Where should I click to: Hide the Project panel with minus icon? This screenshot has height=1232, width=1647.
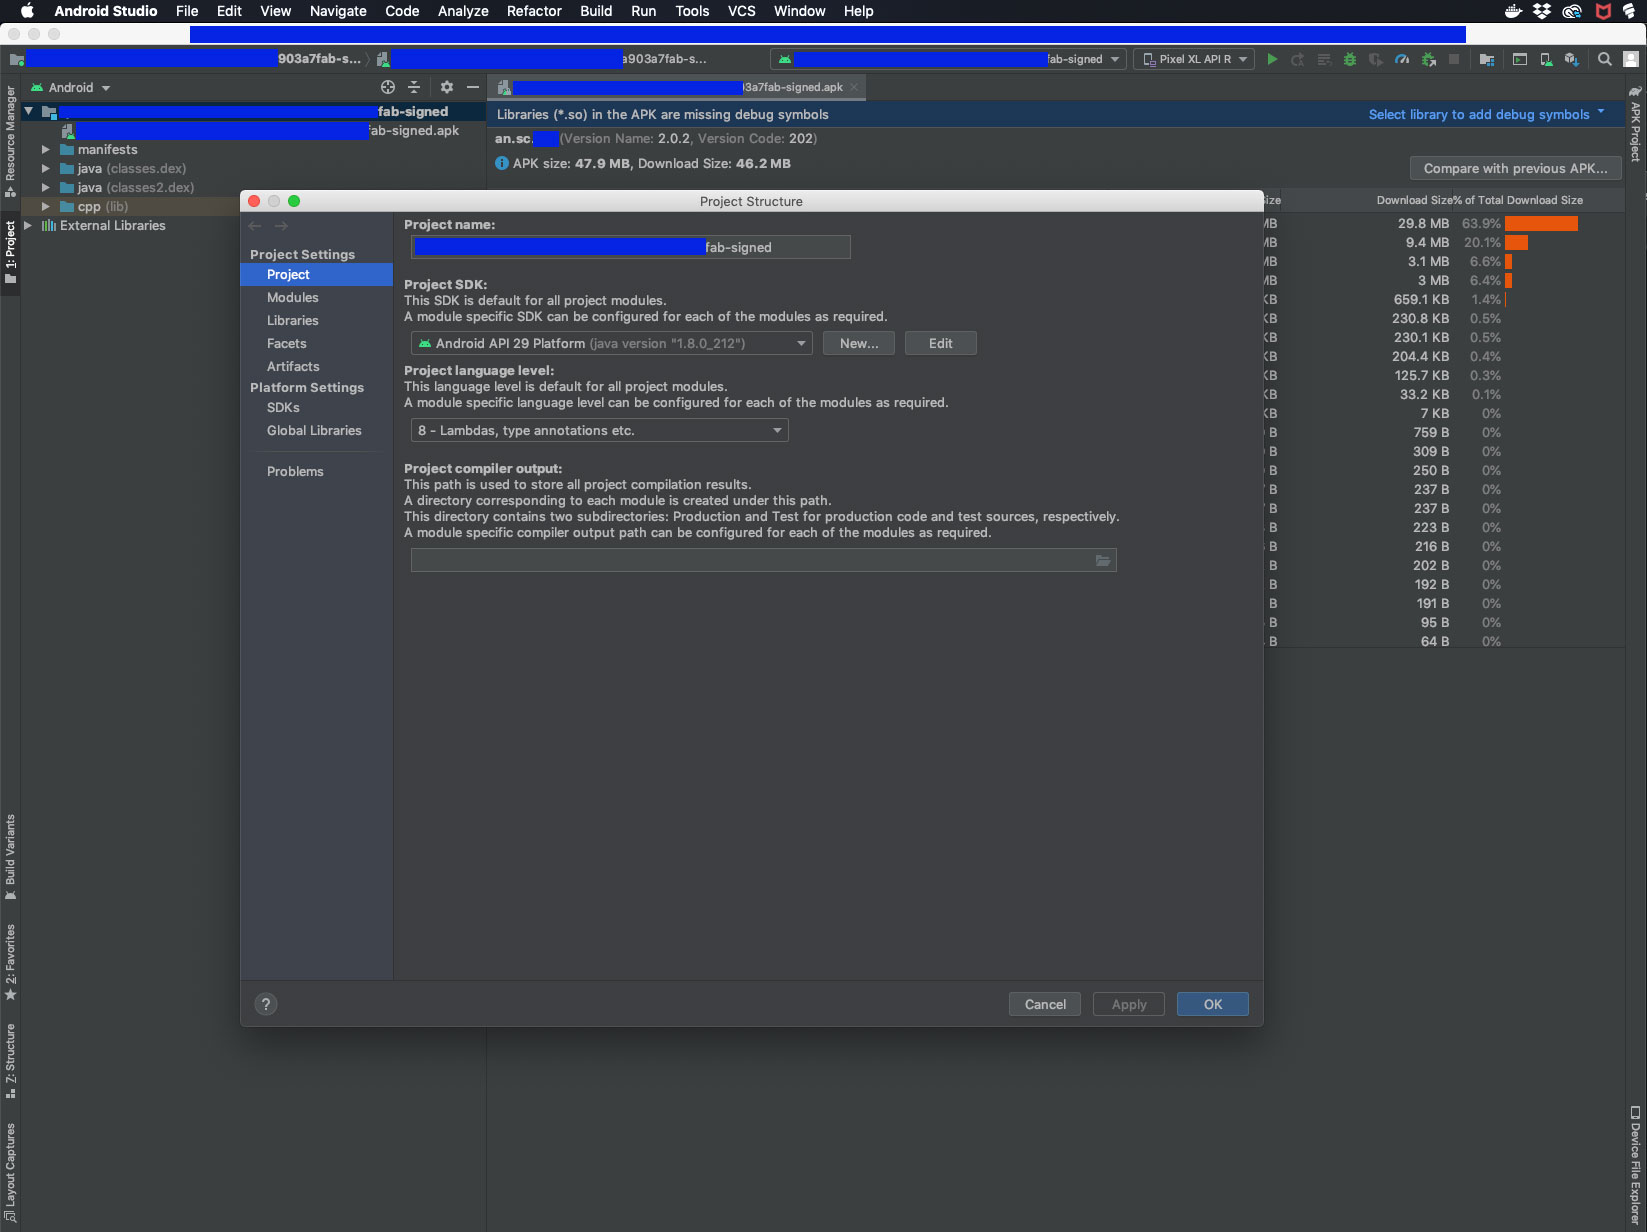coord(473,87)
